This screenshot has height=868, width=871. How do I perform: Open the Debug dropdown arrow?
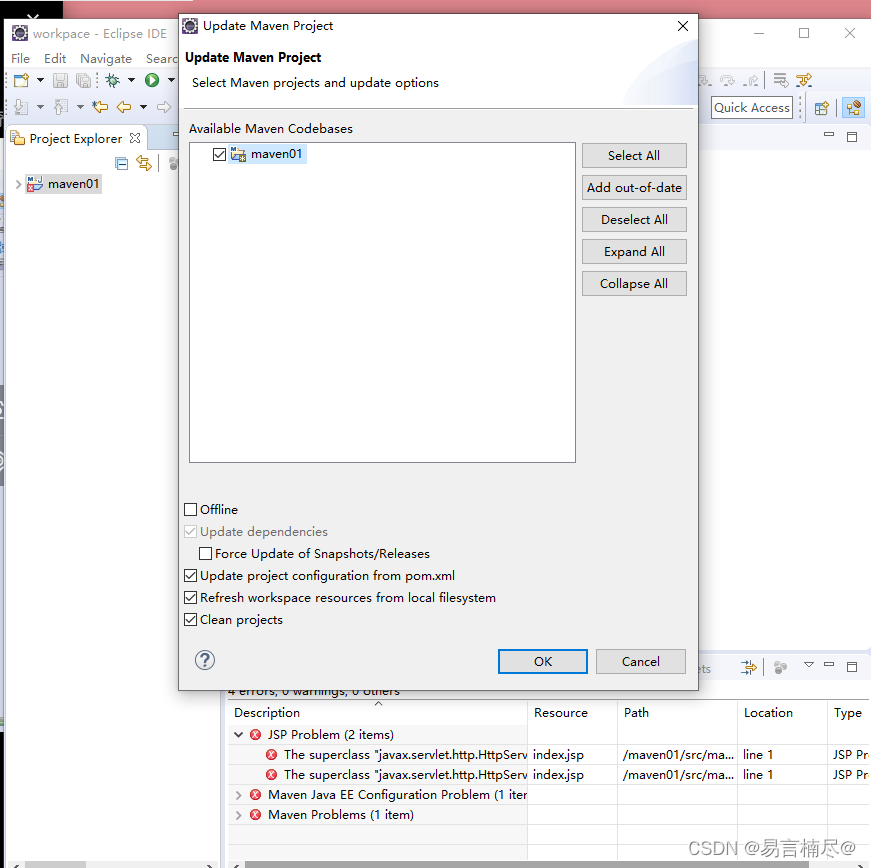pos(131,81)
